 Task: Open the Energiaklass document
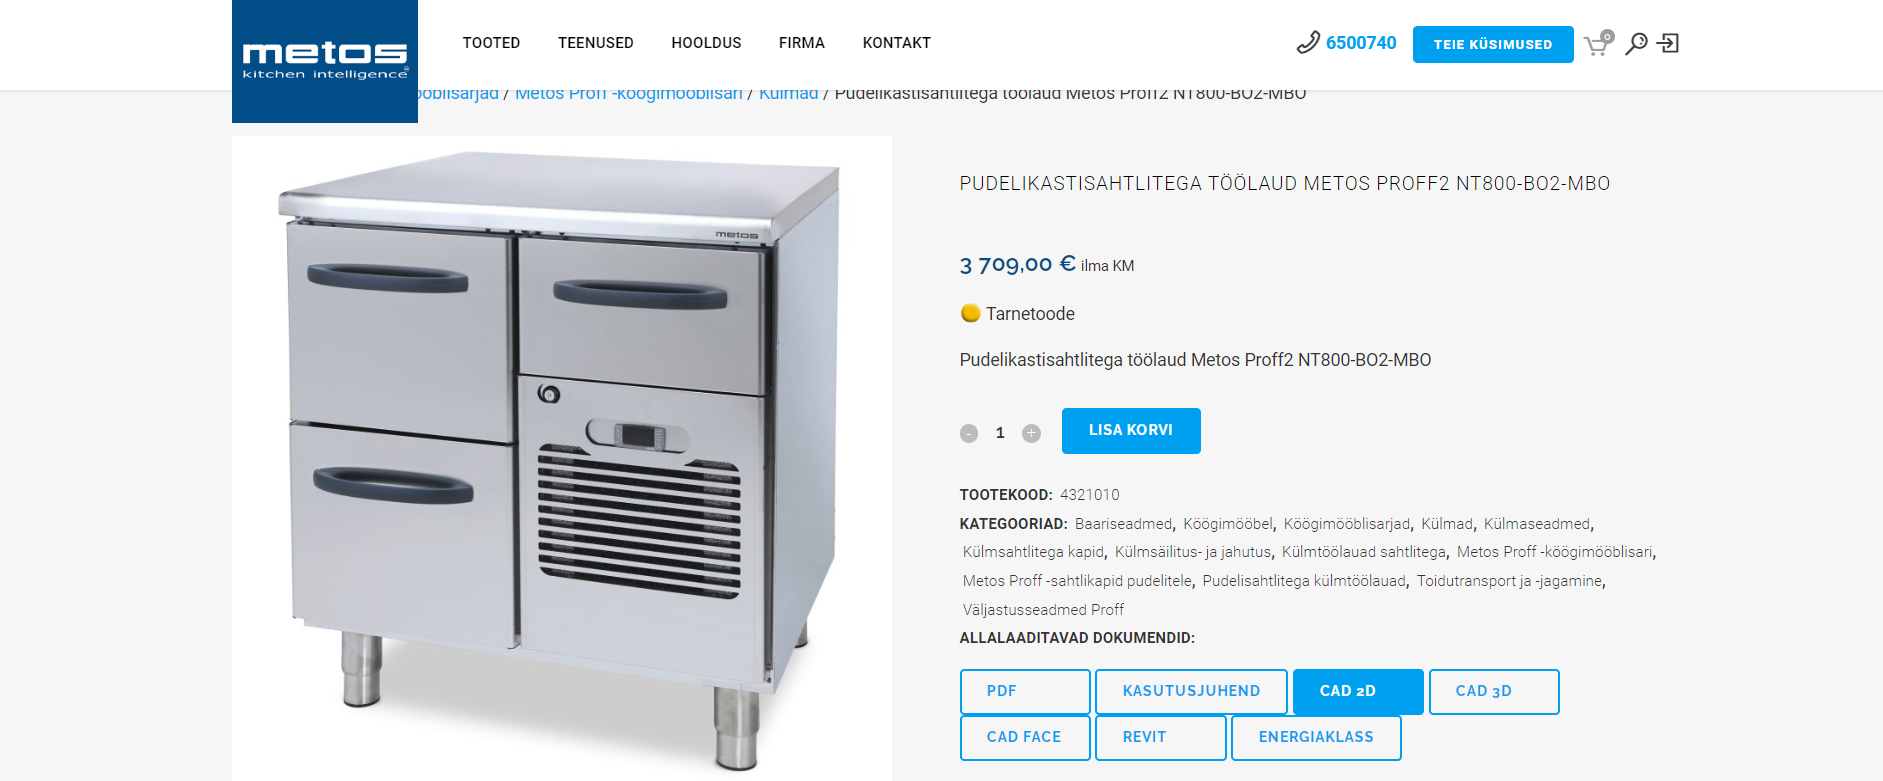click(1316, 738)
